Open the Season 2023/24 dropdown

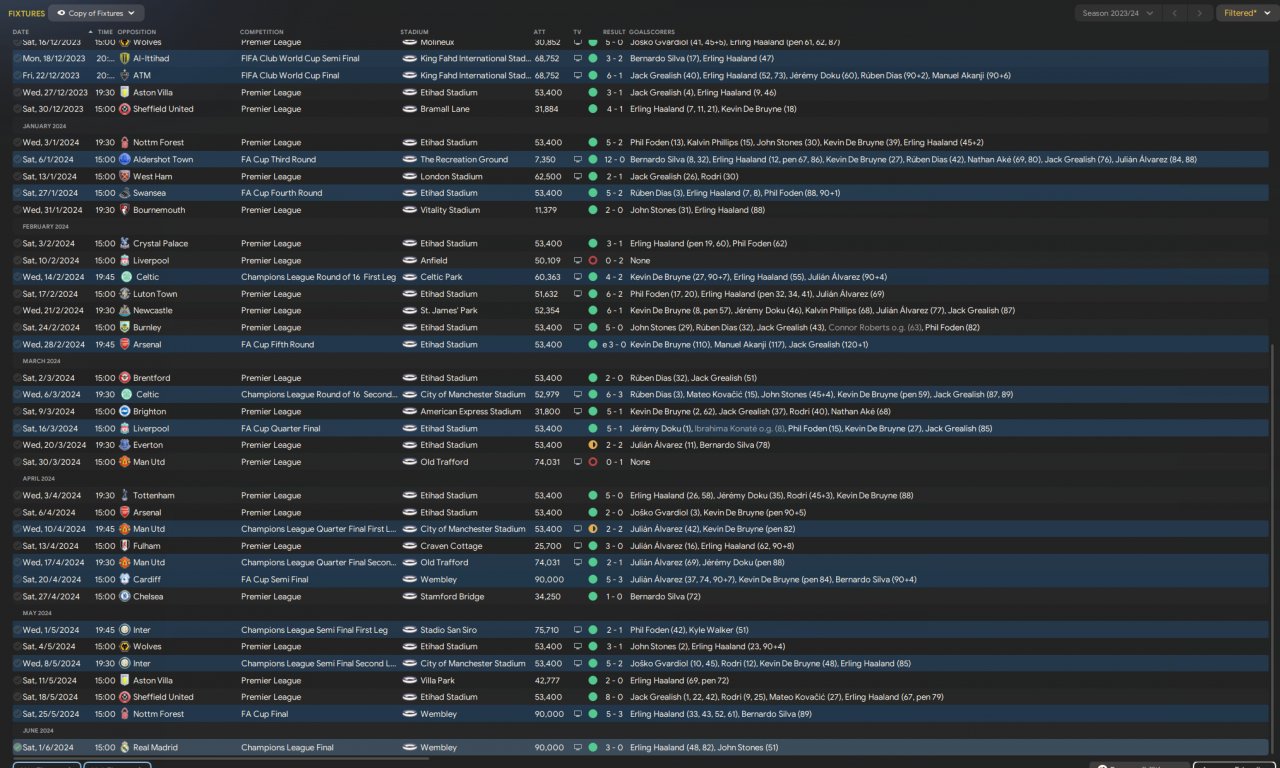pyautogui.click(x=1117, y=13)
